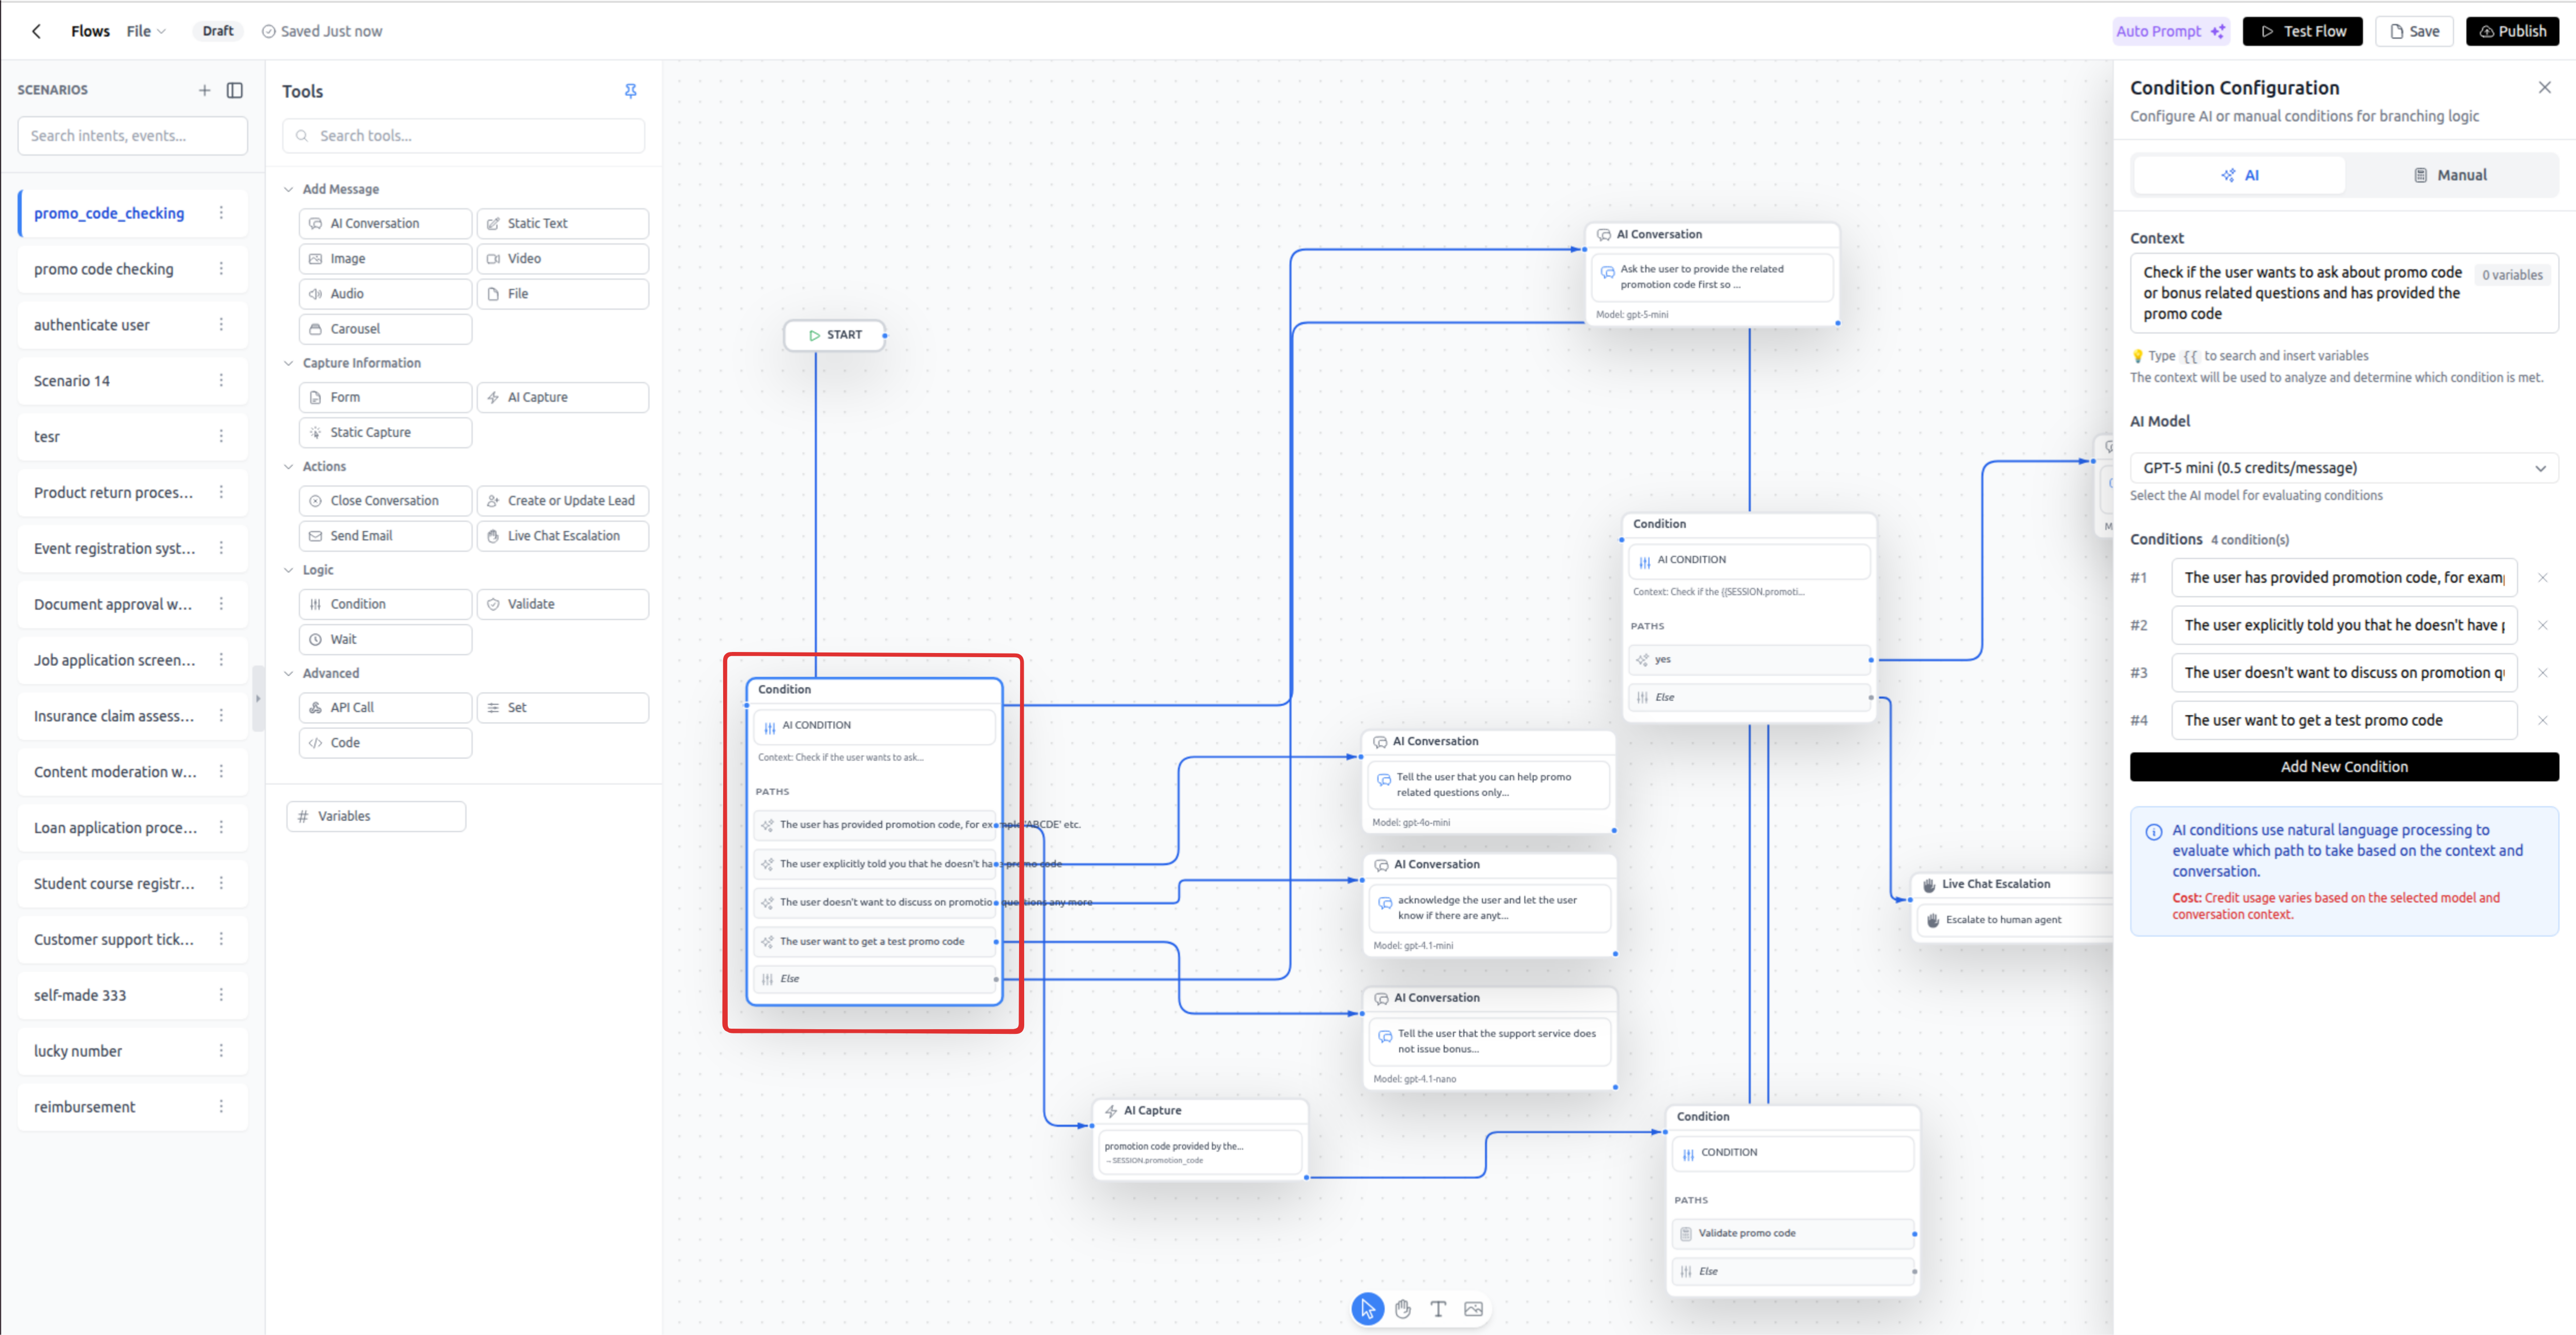
Task: Switch to AI condition mode
Action: (x=2240, y=175)
